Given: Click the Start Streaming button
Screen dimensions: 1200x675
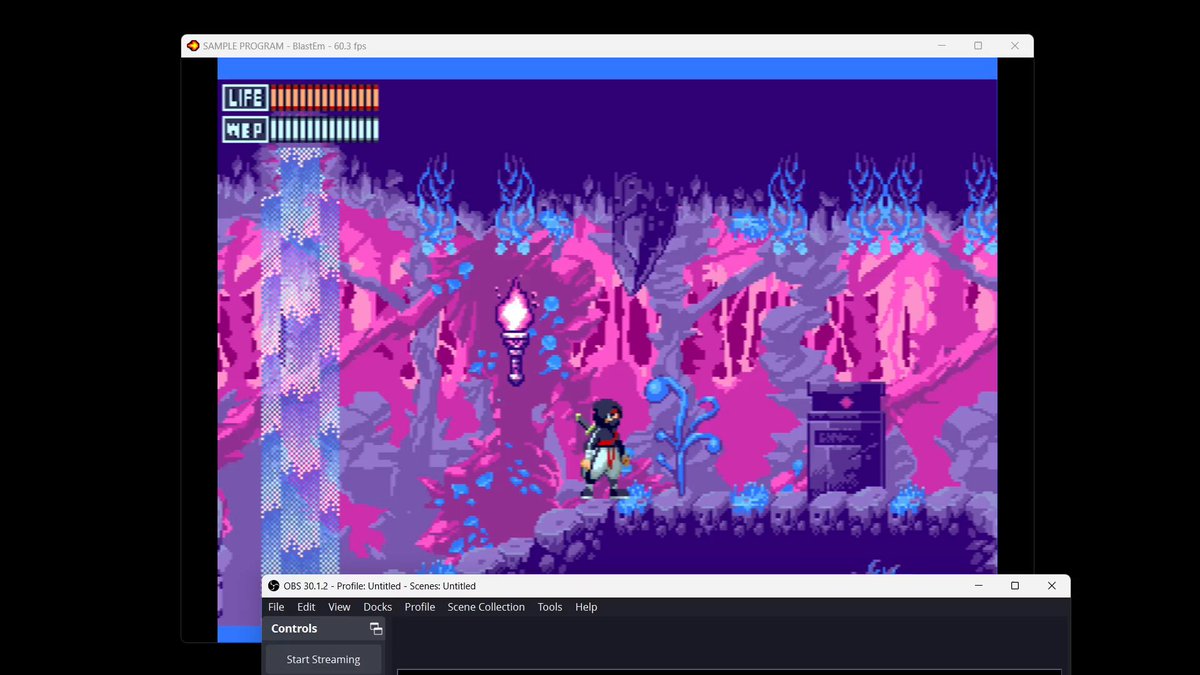Looking at the screenshot, I should (x=323, y=660).
